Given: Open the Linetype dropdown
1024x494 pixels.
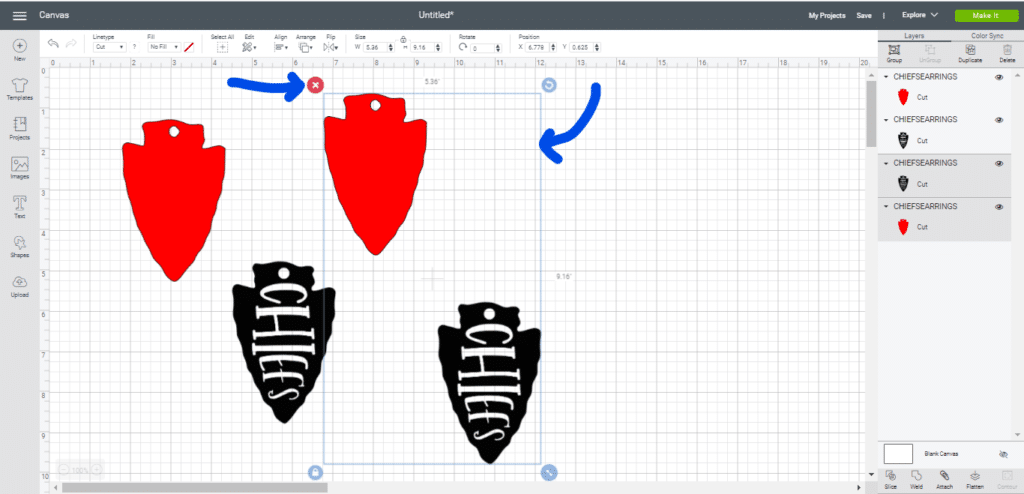Looking at the screenshot, I should point(108,47).
